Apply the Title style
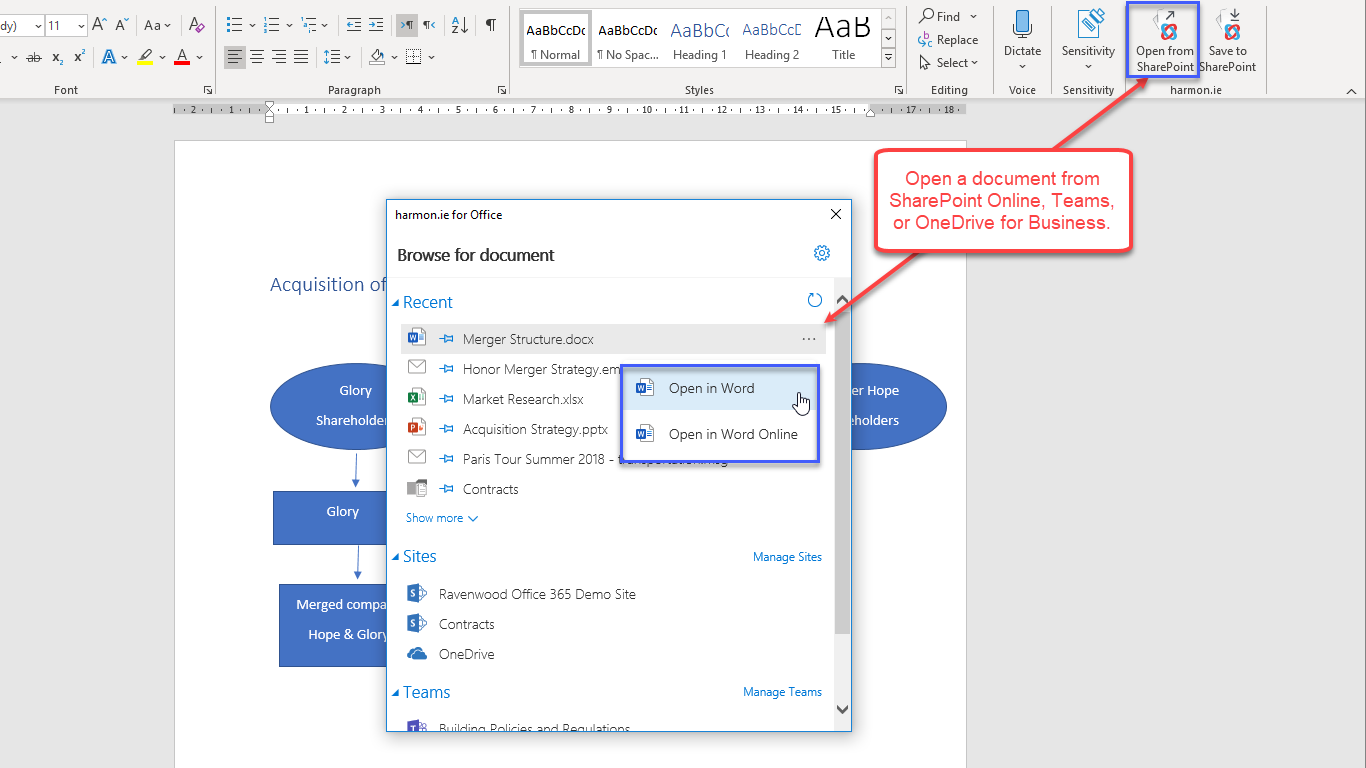 (843, 39)
